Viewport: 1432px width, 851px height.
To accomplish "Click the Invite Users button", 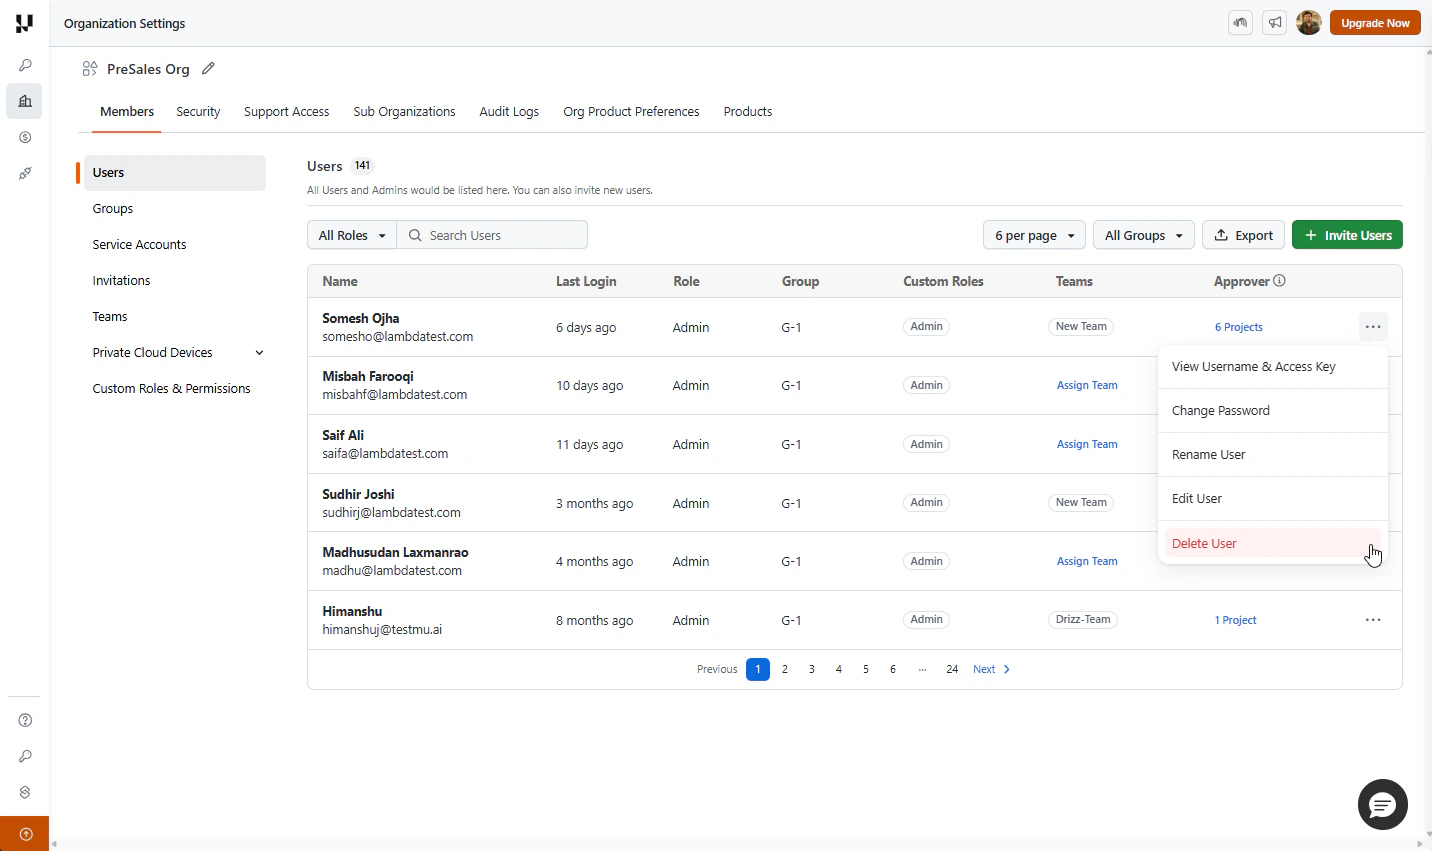I will pyautogui.click(x=1347, y=235).
